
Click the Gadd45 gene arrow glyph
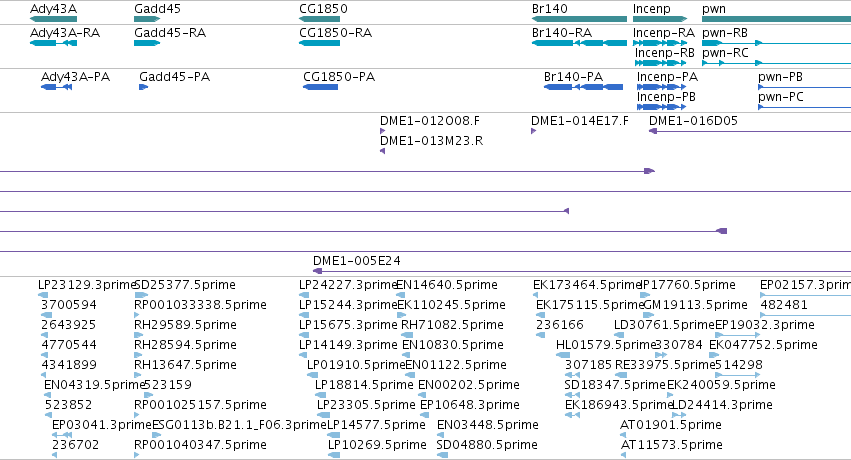click(147, 19)
